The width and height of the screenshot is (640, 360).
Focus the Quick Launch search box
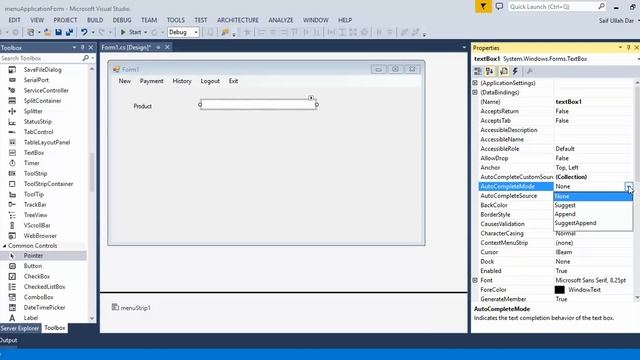557,7
